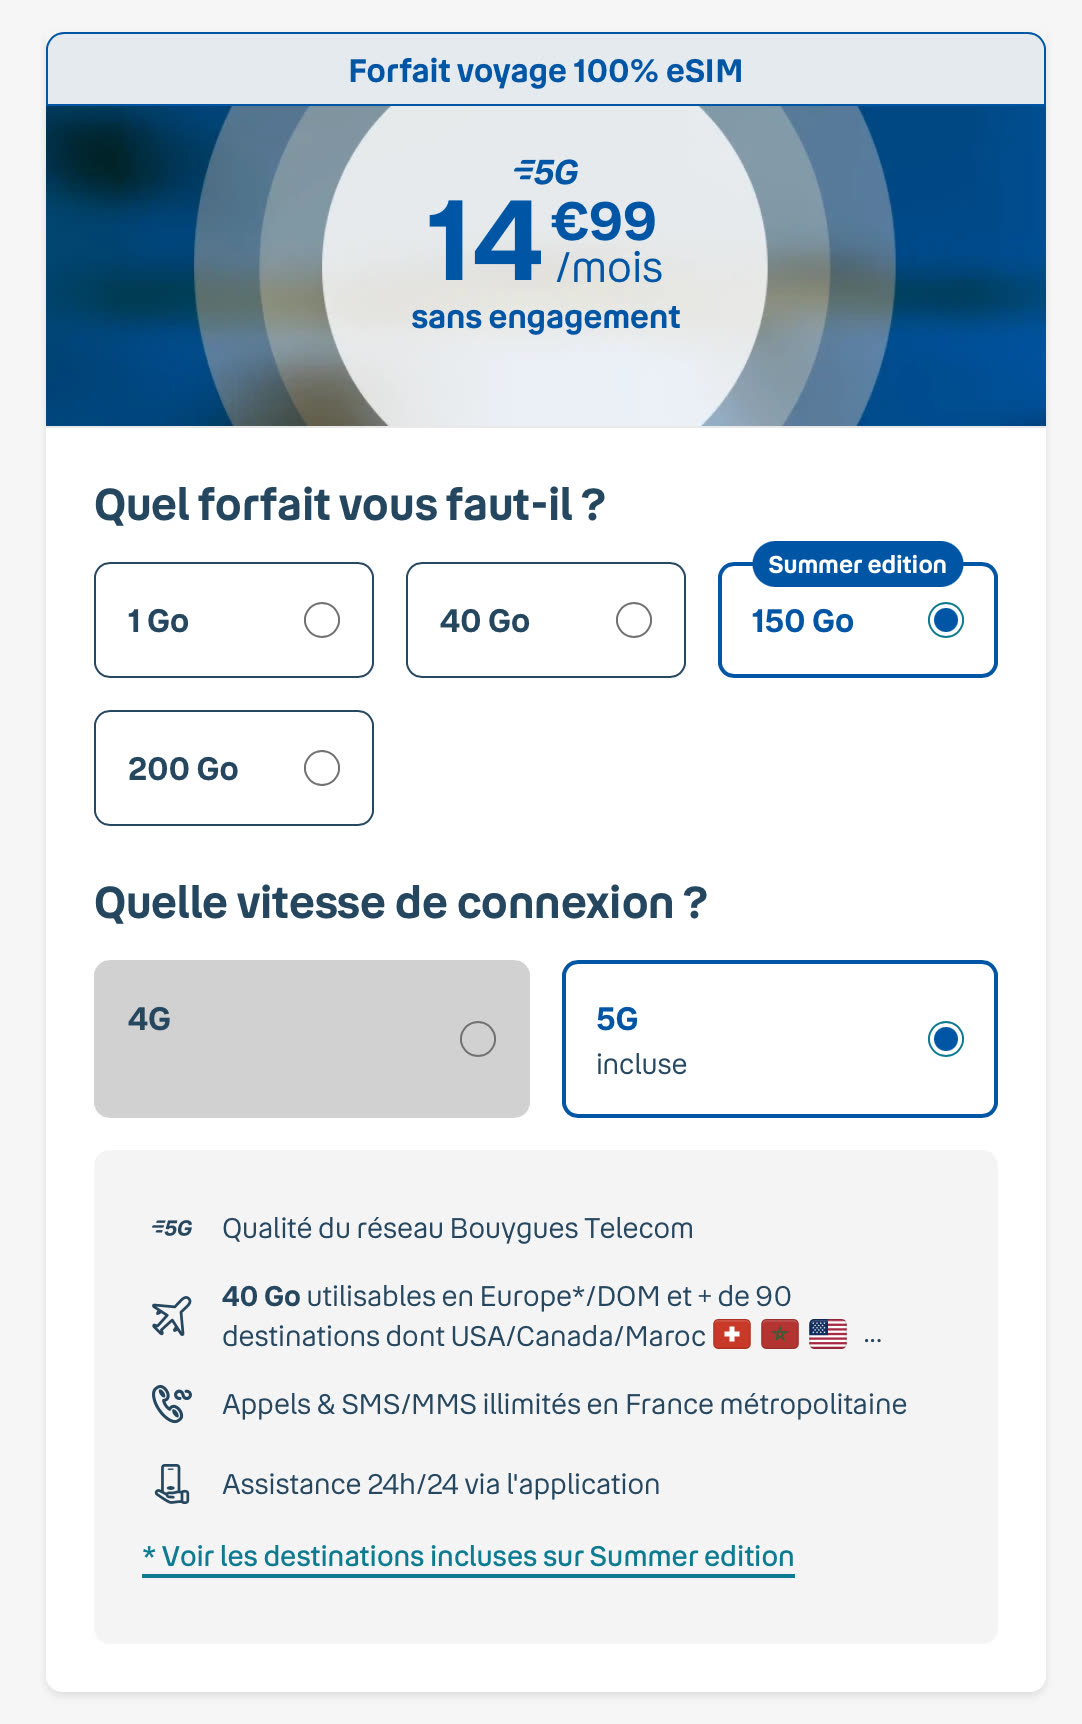1082x1724 pixels.
Task: Select the 5G incluse speed option
Action: (x=780, y=1039)
